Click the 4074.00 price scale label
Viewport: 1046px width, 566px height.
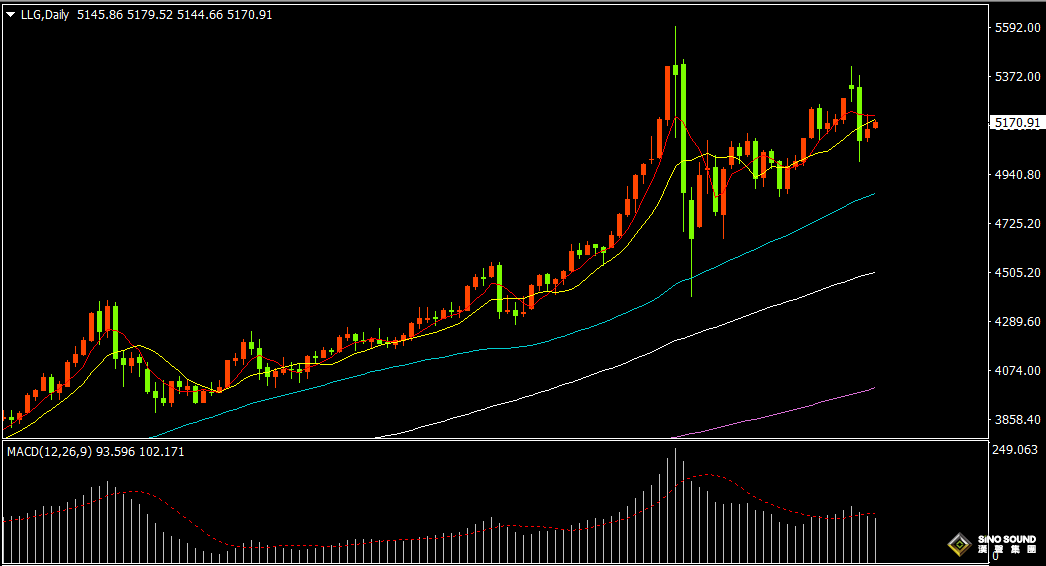[x=1016, y=371]
